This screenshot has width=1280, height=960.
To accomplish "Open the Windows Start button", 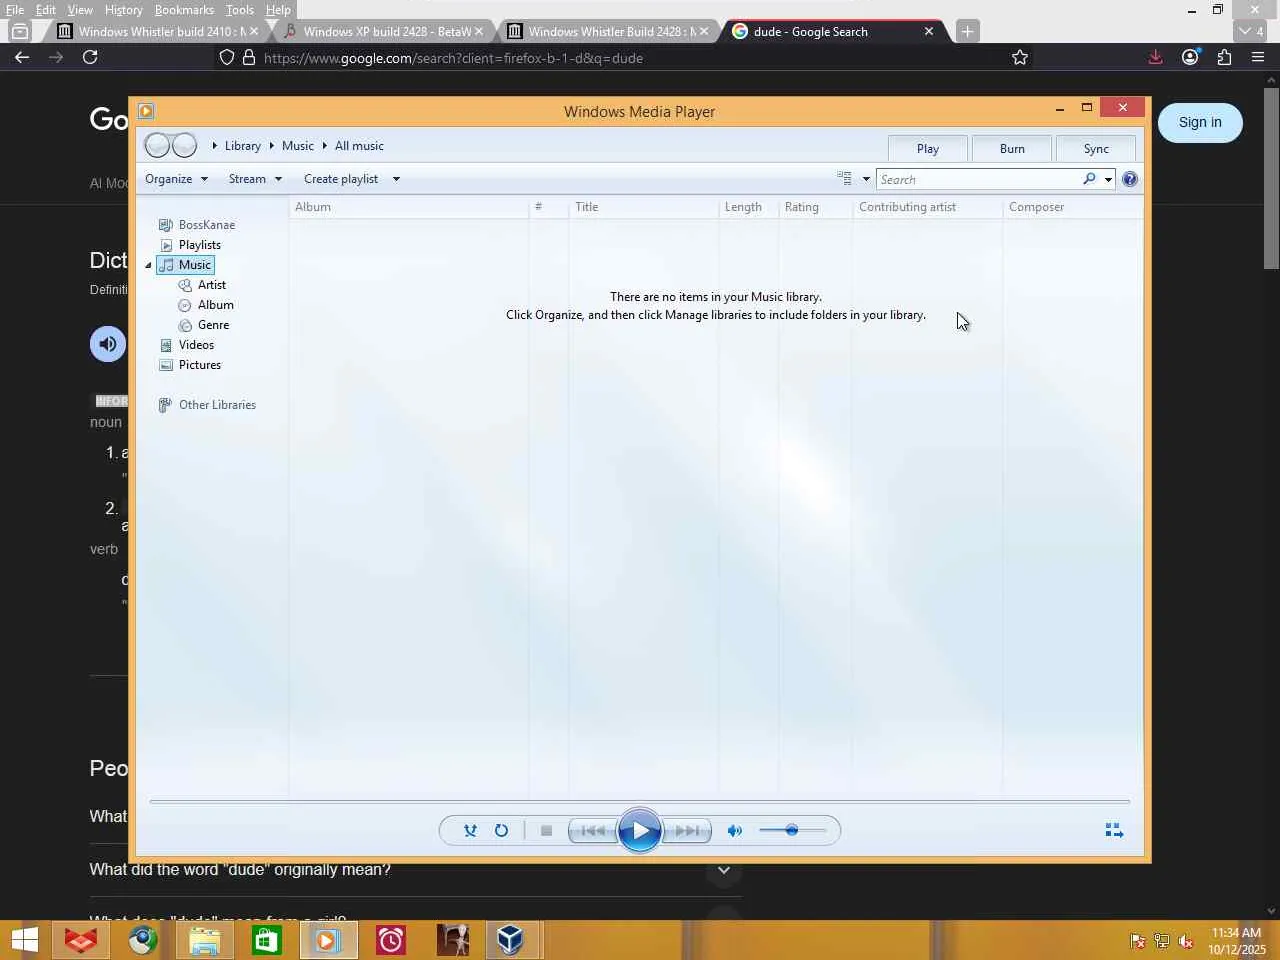I will click(25, 940).
